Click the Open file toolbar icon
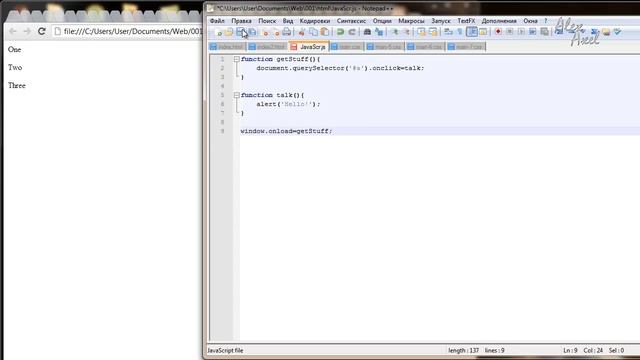This screenshot has width=640, height=360. click(229, 32)
